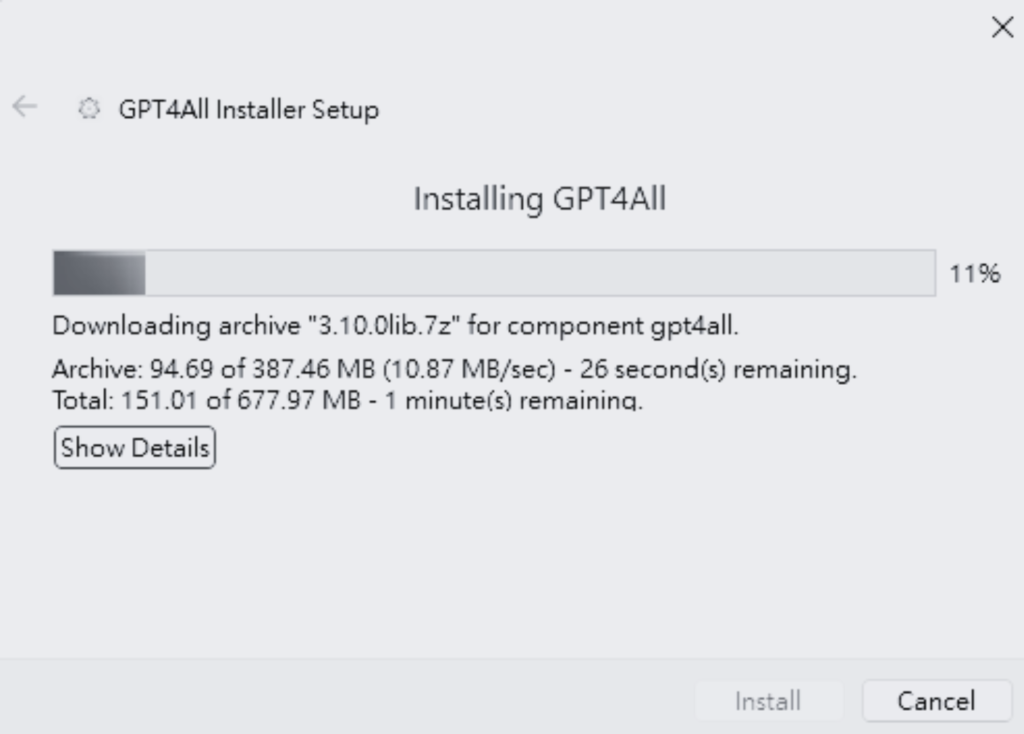
Task: Click the Installing GPT4All heading
Action: [x=540, y=199]
